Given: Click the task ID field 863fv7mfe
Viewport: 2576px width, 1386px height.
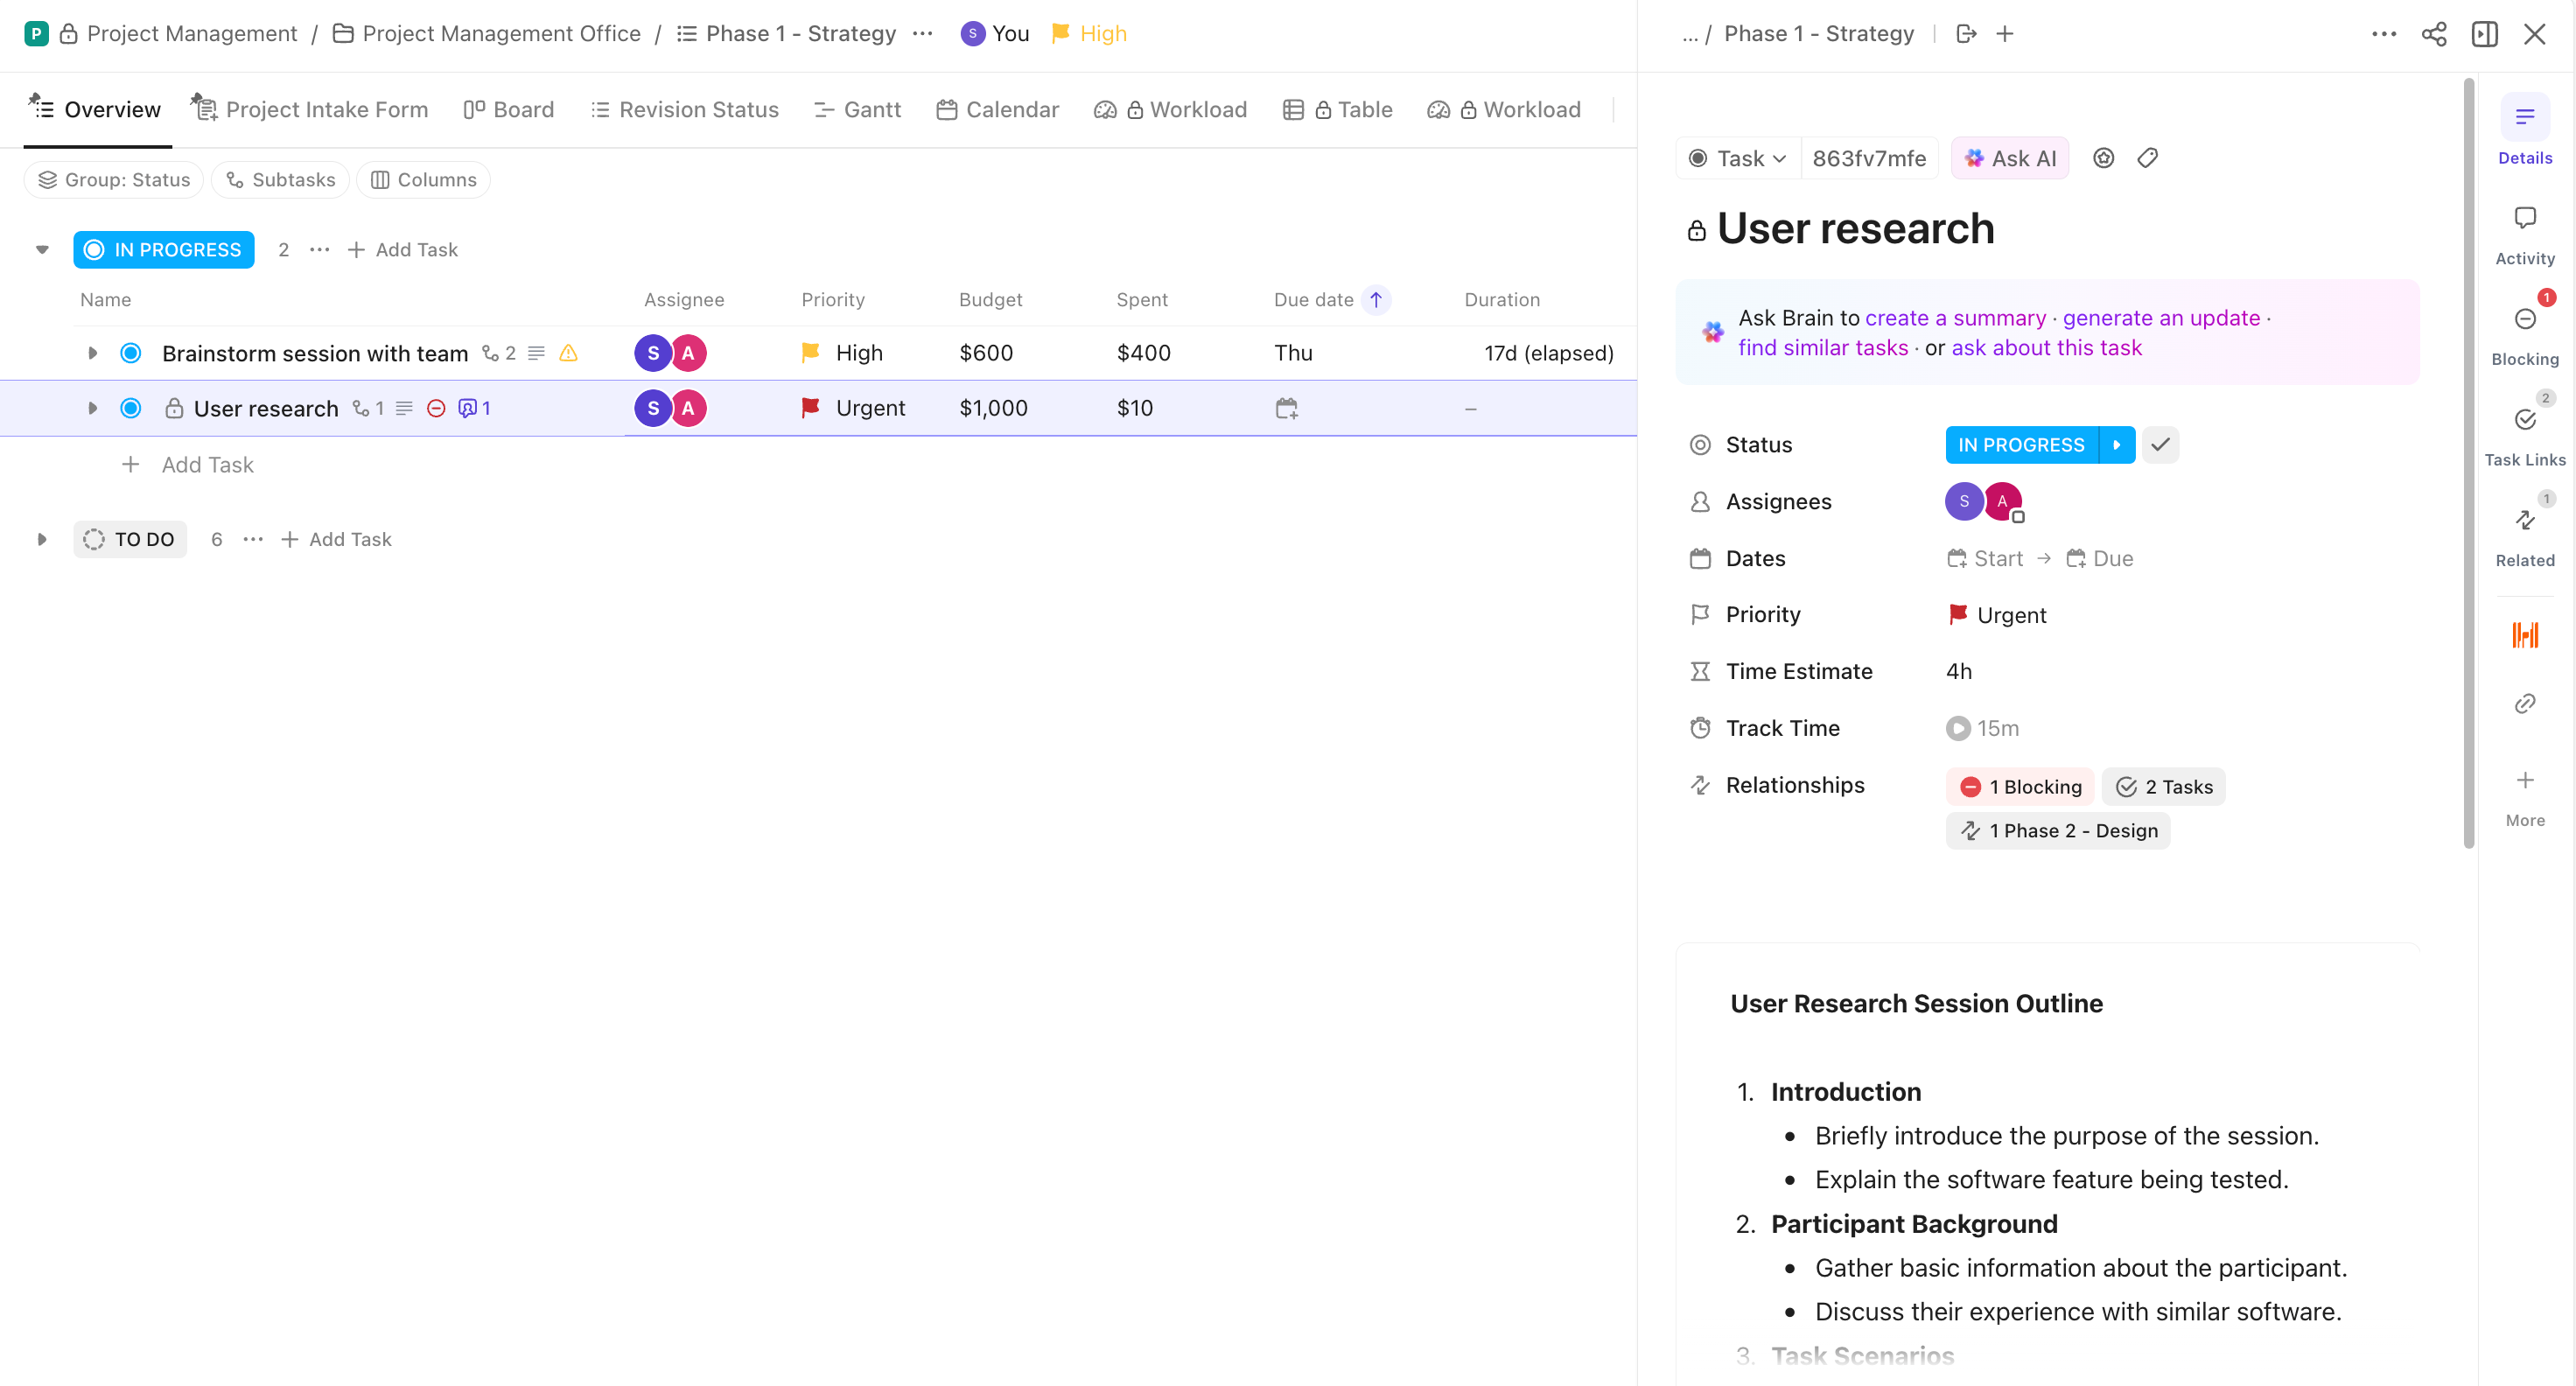Looking at the screenshot, I should pyautogui.click(x=1869, y=157).
